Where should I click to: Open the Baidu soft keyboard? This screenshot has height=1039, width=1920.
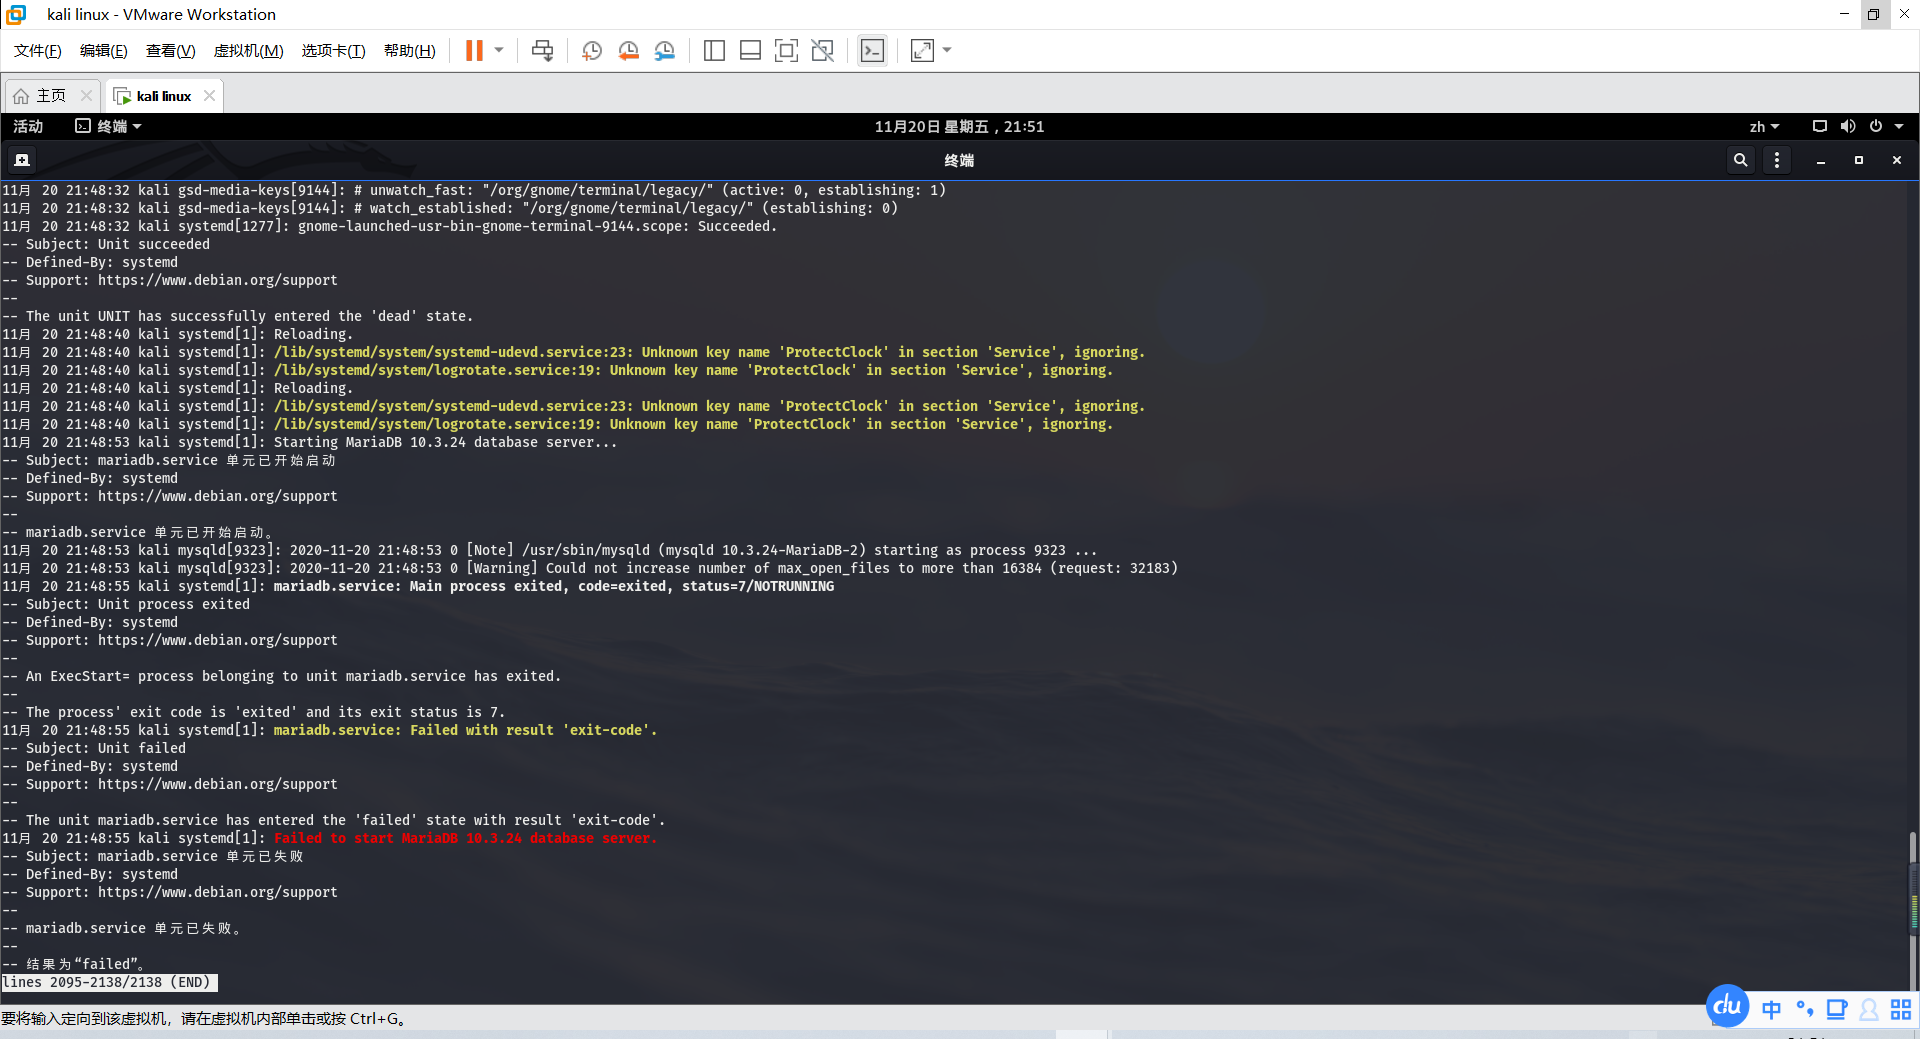(x=1837, y=1010)
